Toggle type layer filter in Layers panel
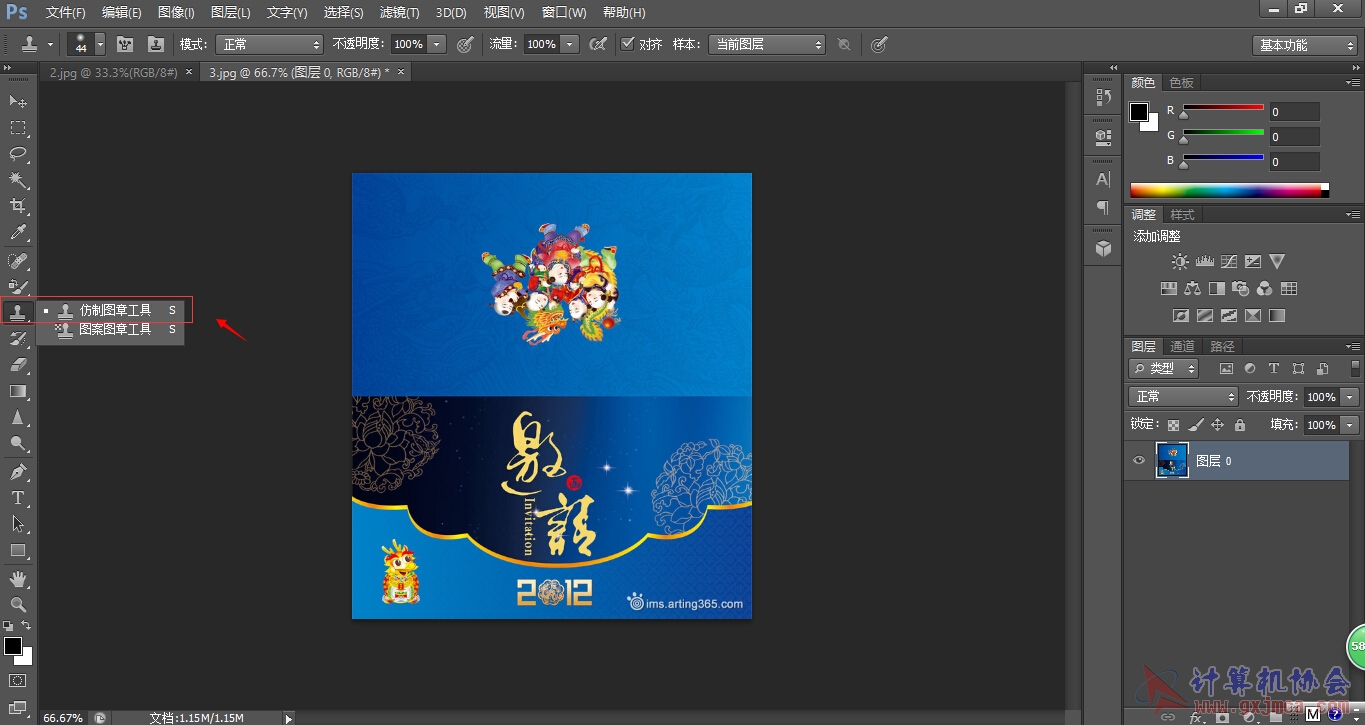This screenshot has width=1365, height=725. [1274, 369]
